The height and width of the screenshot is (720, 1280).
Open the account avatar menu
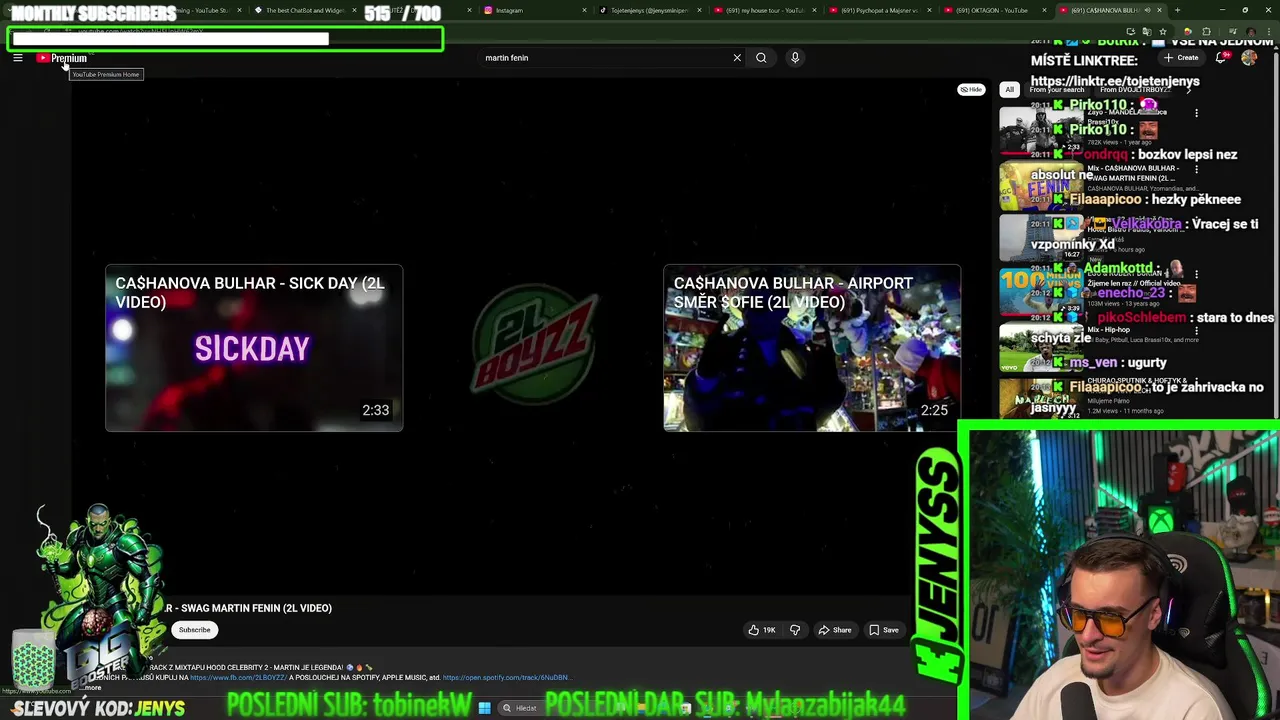(x=1249, y=58)
